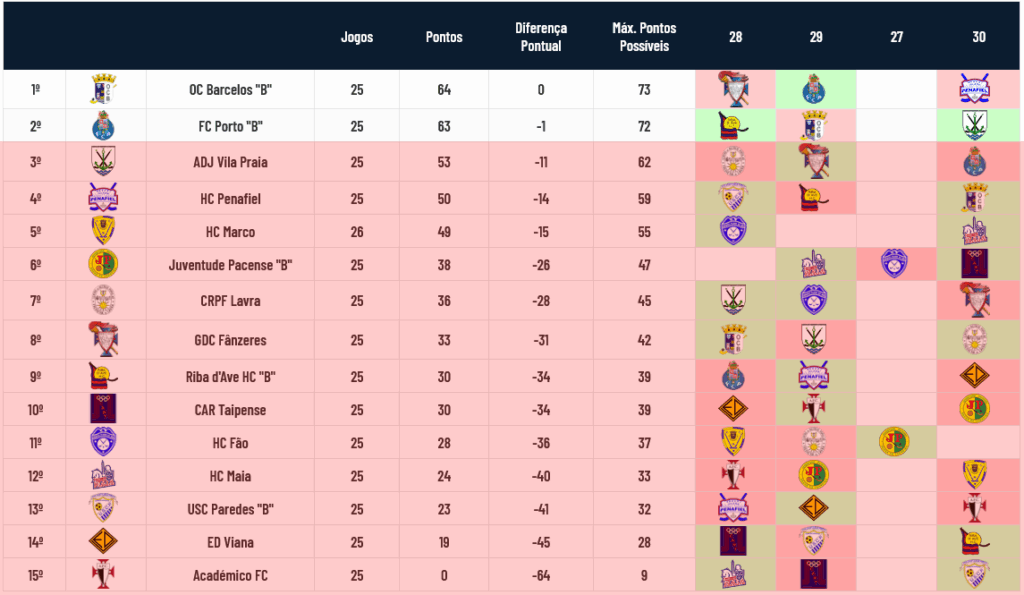Click the USC Paredes "B" team name
This screenshot has width=1024, height=595.
pos(231,509)
